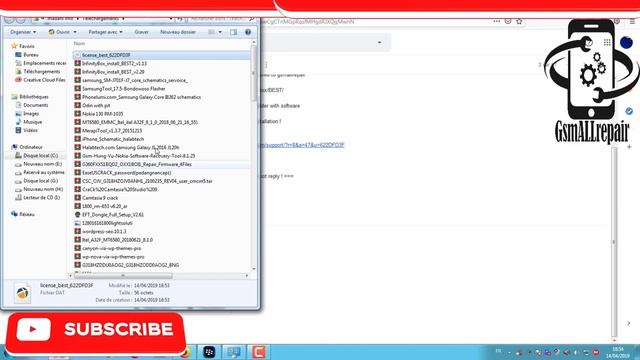The width and height of the screenshot is (640, 360).
Task: Select MerapiTool_v1.3.7_20151215 file icon
Action: (78, 131)
